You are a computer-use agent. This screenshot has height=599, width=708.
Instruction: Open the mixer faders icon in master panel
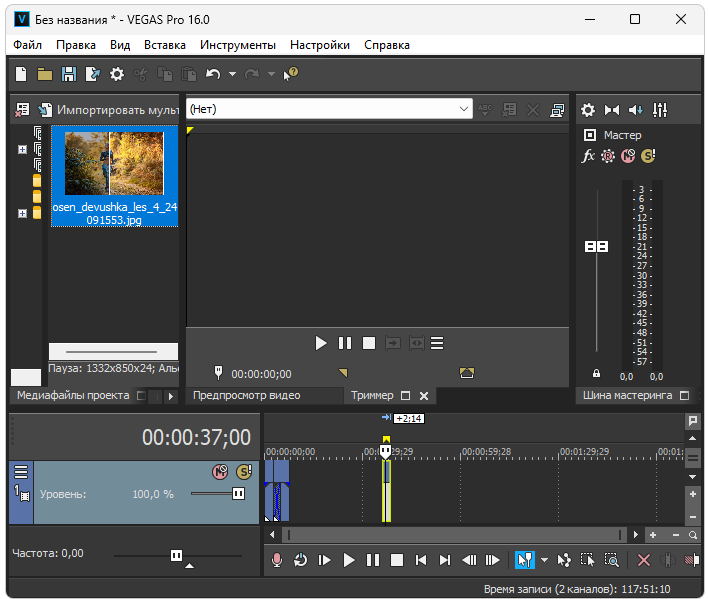660,110
